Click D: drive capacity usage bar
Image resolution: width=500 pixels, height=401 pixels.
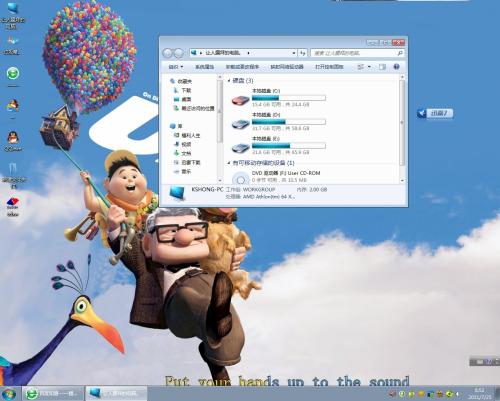[x=289, y=122]
